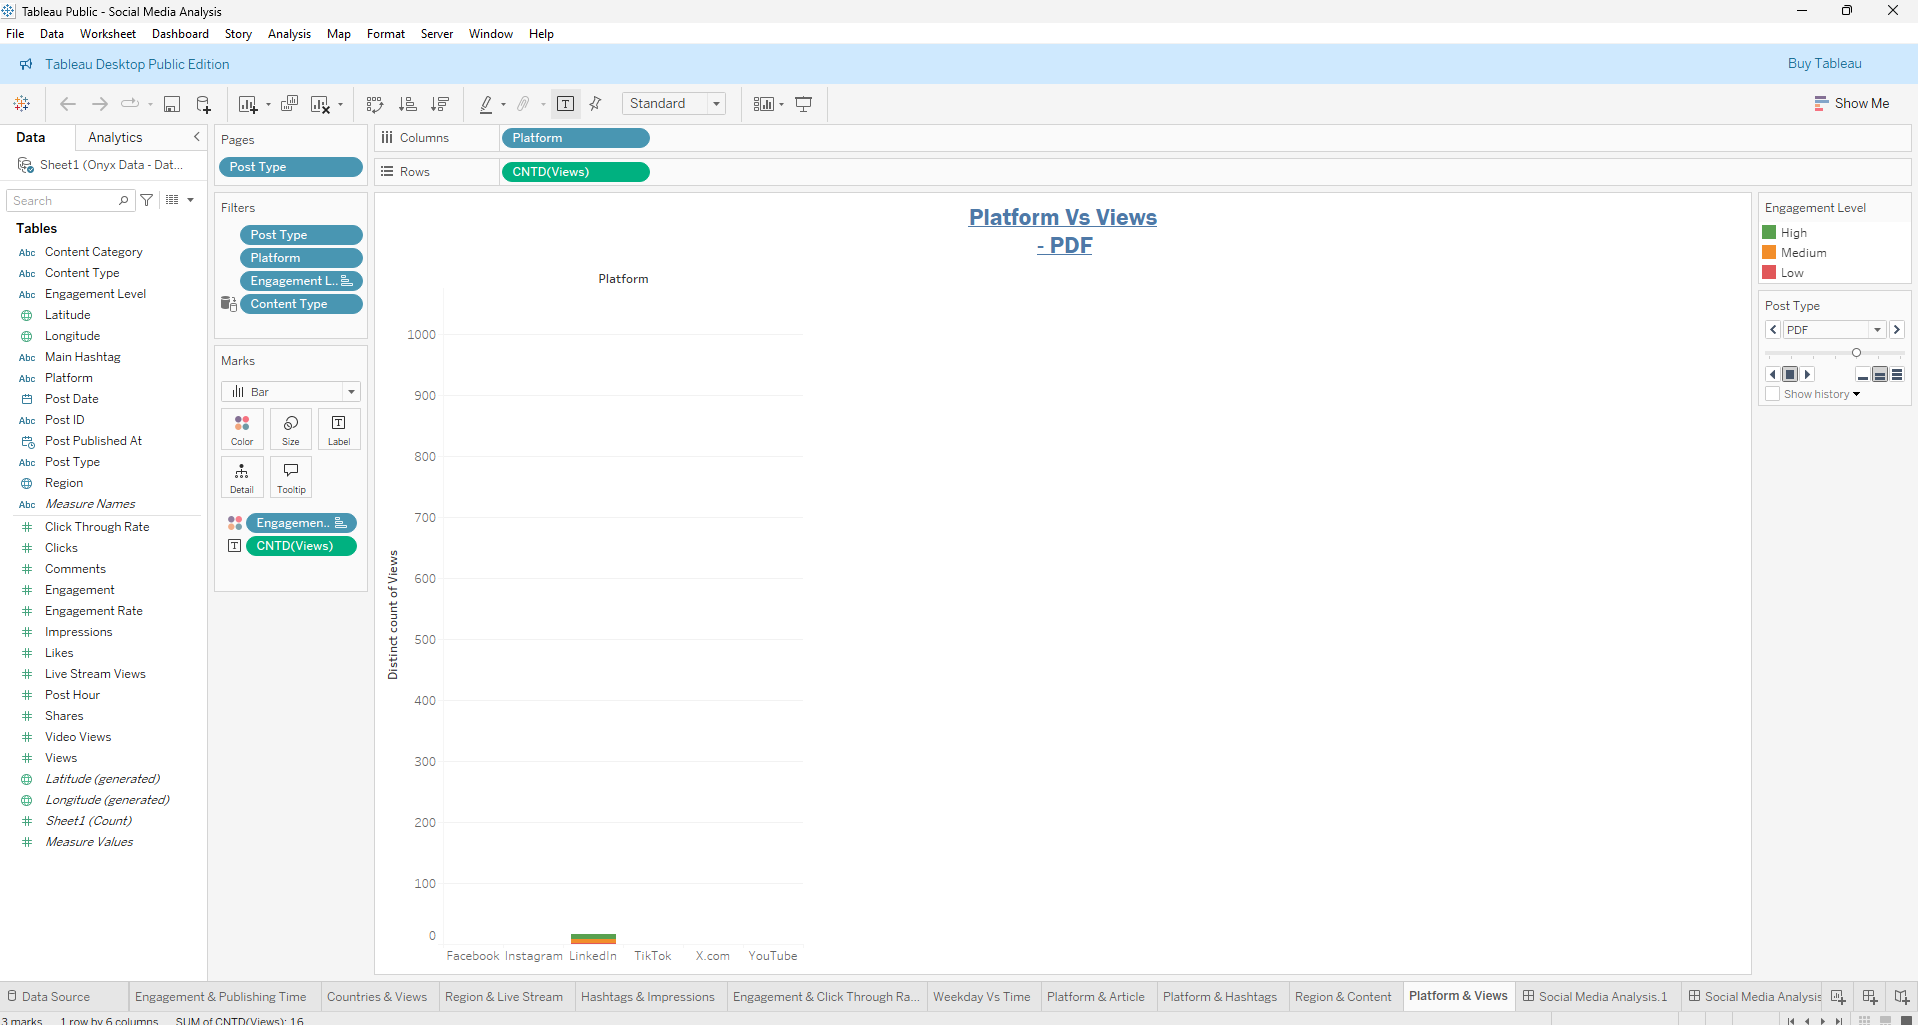The image size is (1918, 1025).
Task: Enter Presentation mode icon
Action: 803,104
